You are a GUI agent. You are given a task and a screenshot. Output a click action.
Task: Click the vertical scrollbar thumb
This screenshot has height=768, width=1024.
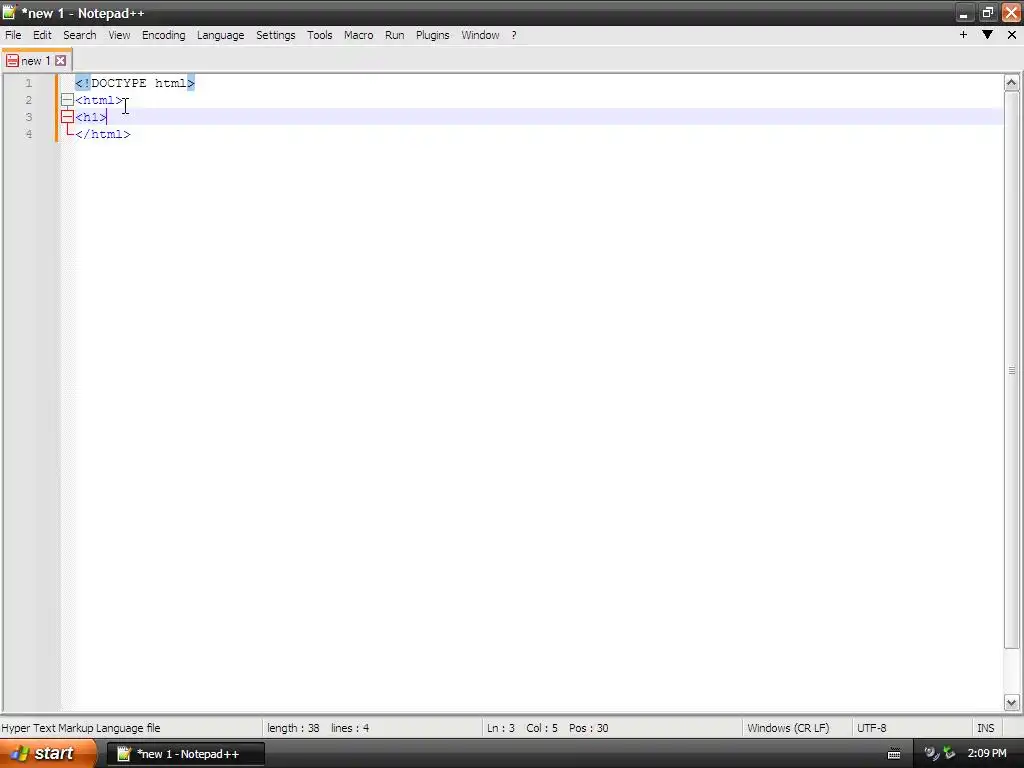click(x=1012, y=370)
